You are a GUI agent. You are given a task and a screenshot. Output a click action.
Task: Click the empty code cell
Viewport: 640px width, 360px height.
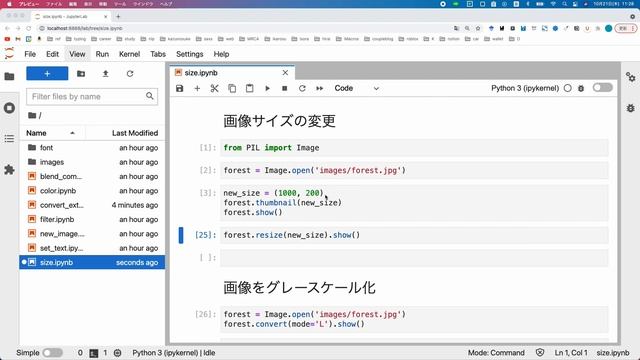[414, 258]
